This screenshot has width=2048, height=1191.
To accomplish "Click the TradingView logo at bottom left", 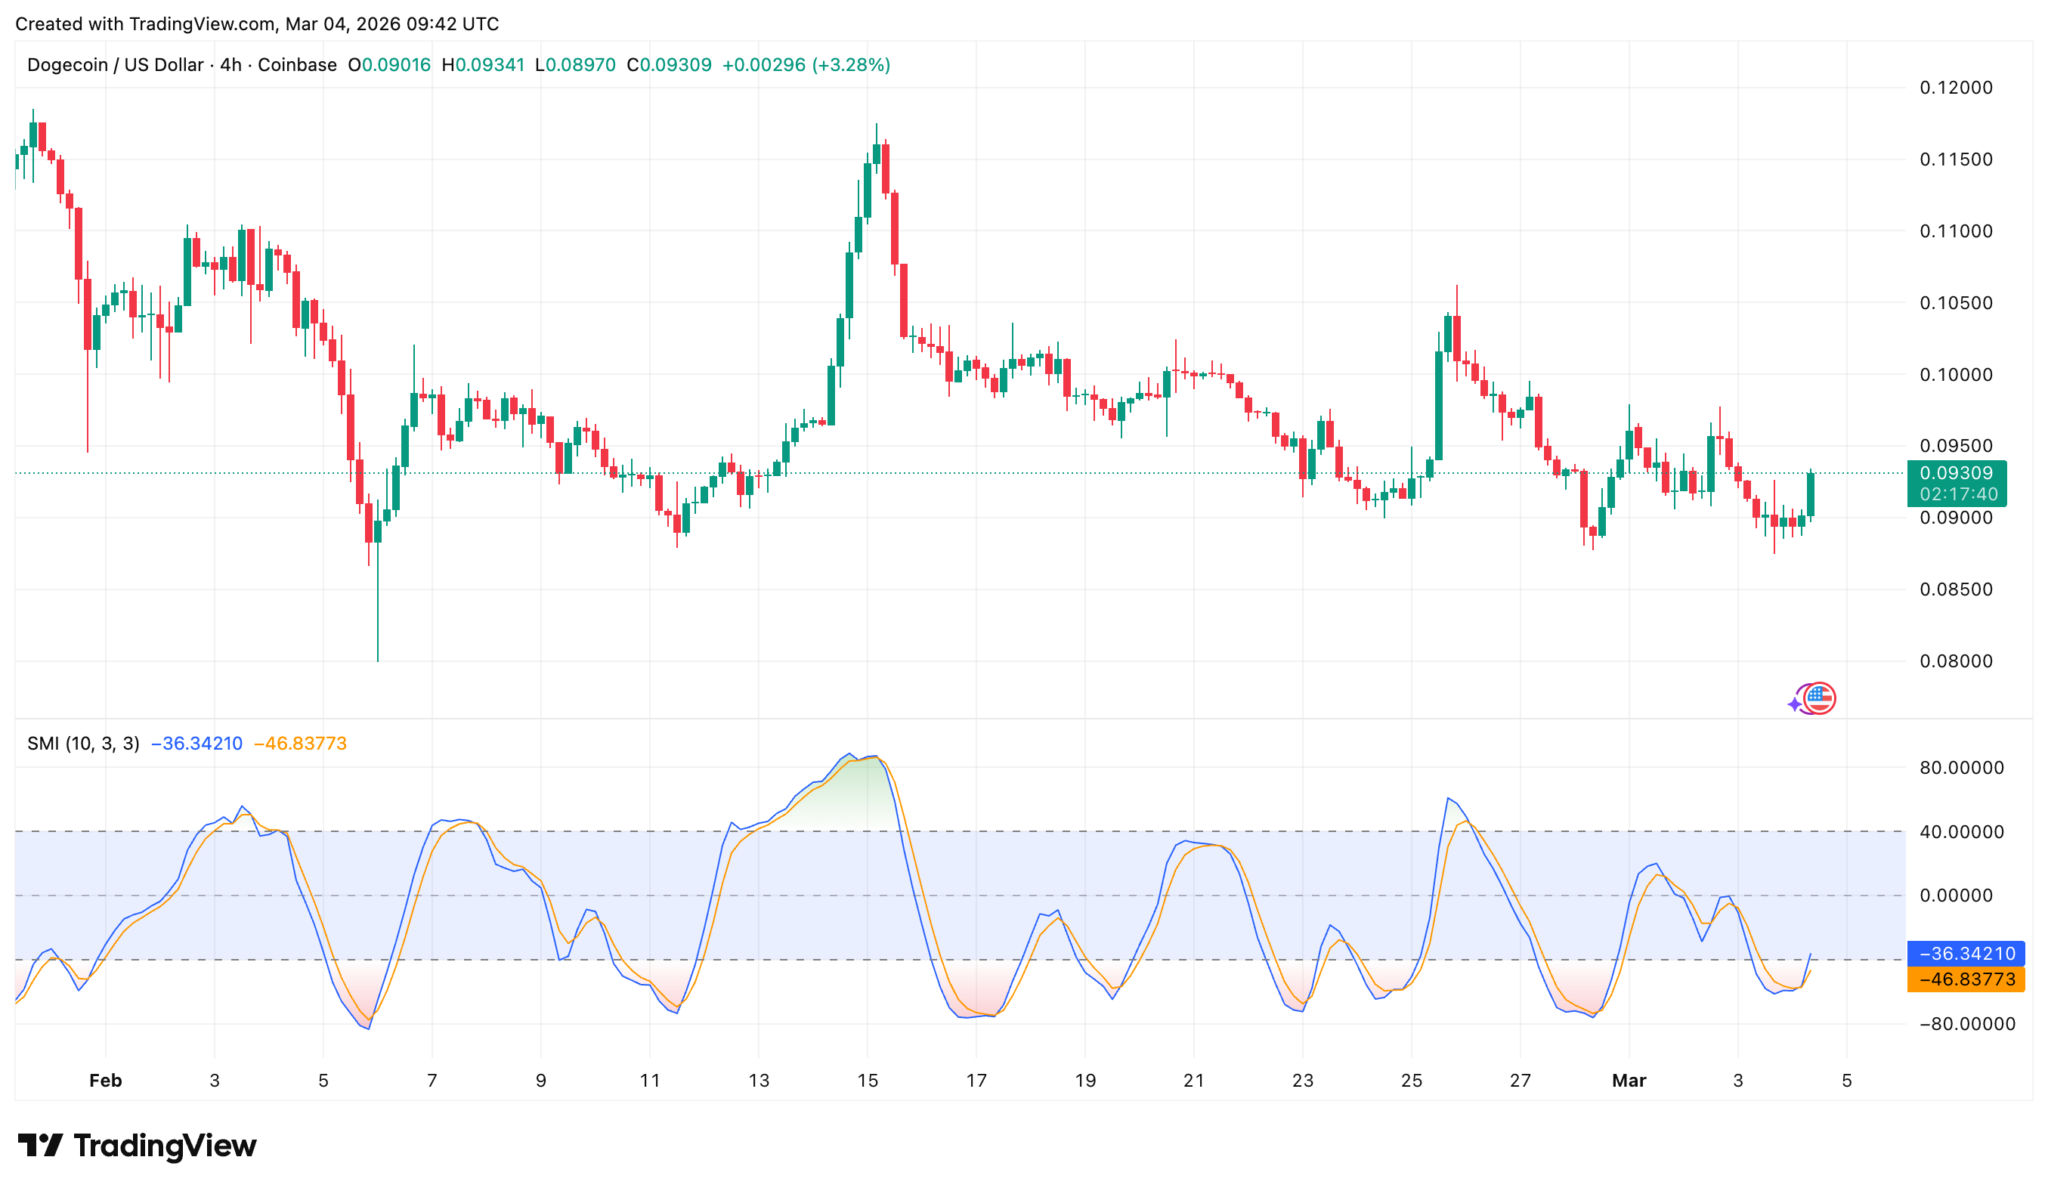I will 137,1145.
